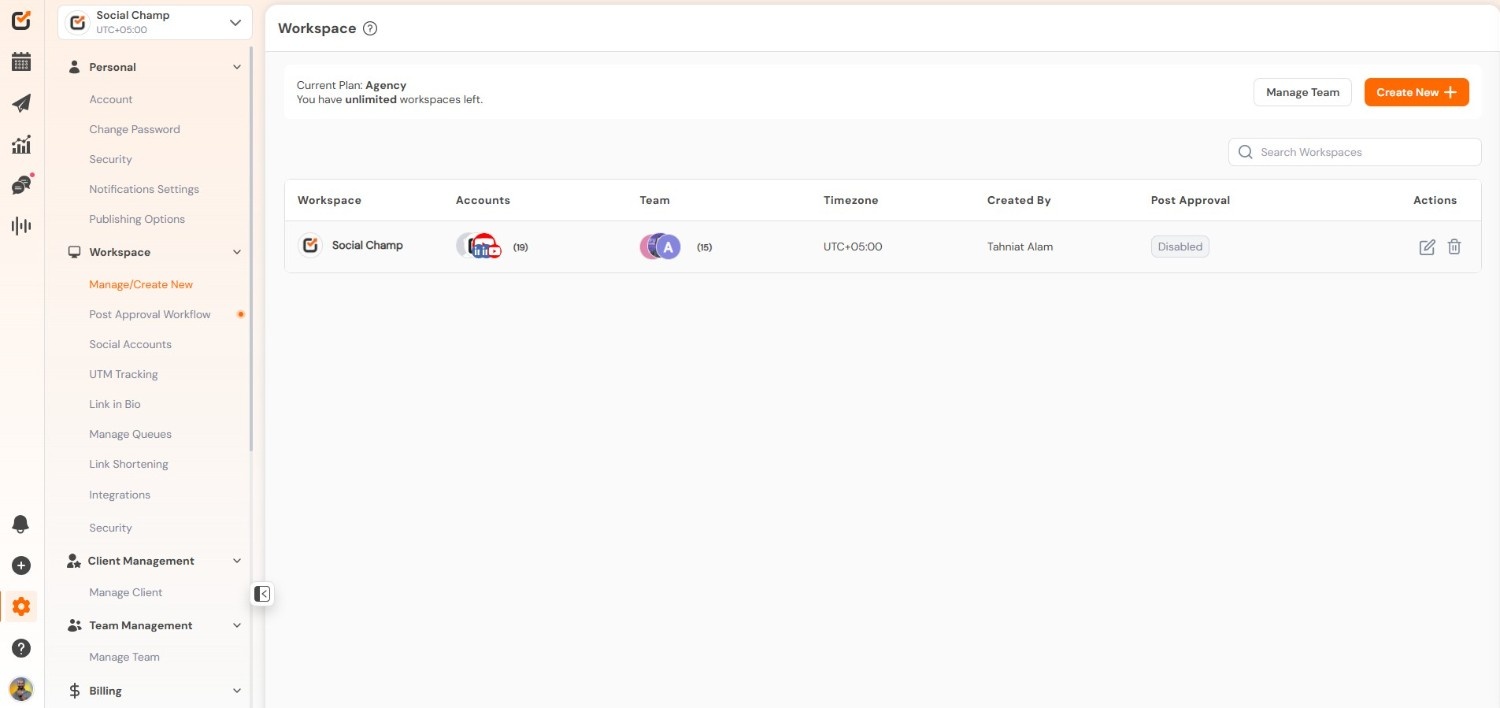Open Link Shortening
The height and width of the screenshot is (708, 1500).
click(x=128, y=464)
